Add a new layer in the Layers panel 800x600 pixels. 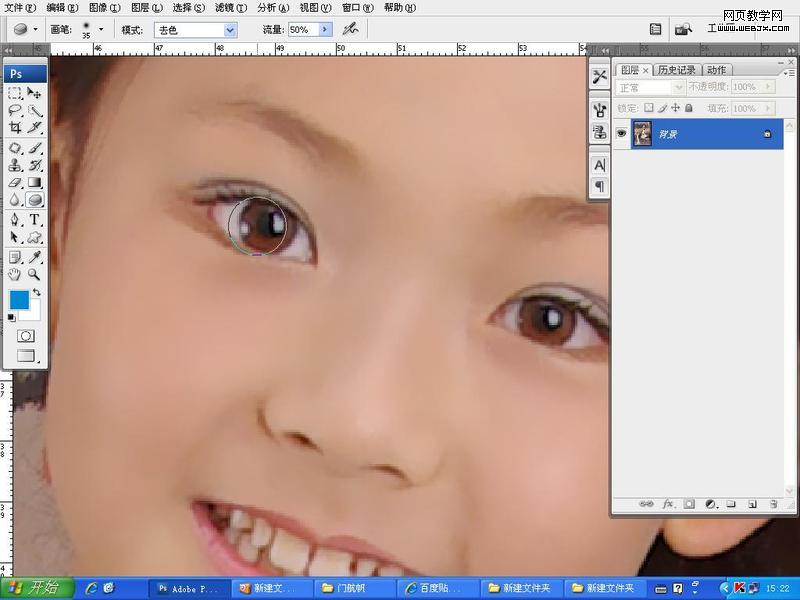(x=753, y=504)
